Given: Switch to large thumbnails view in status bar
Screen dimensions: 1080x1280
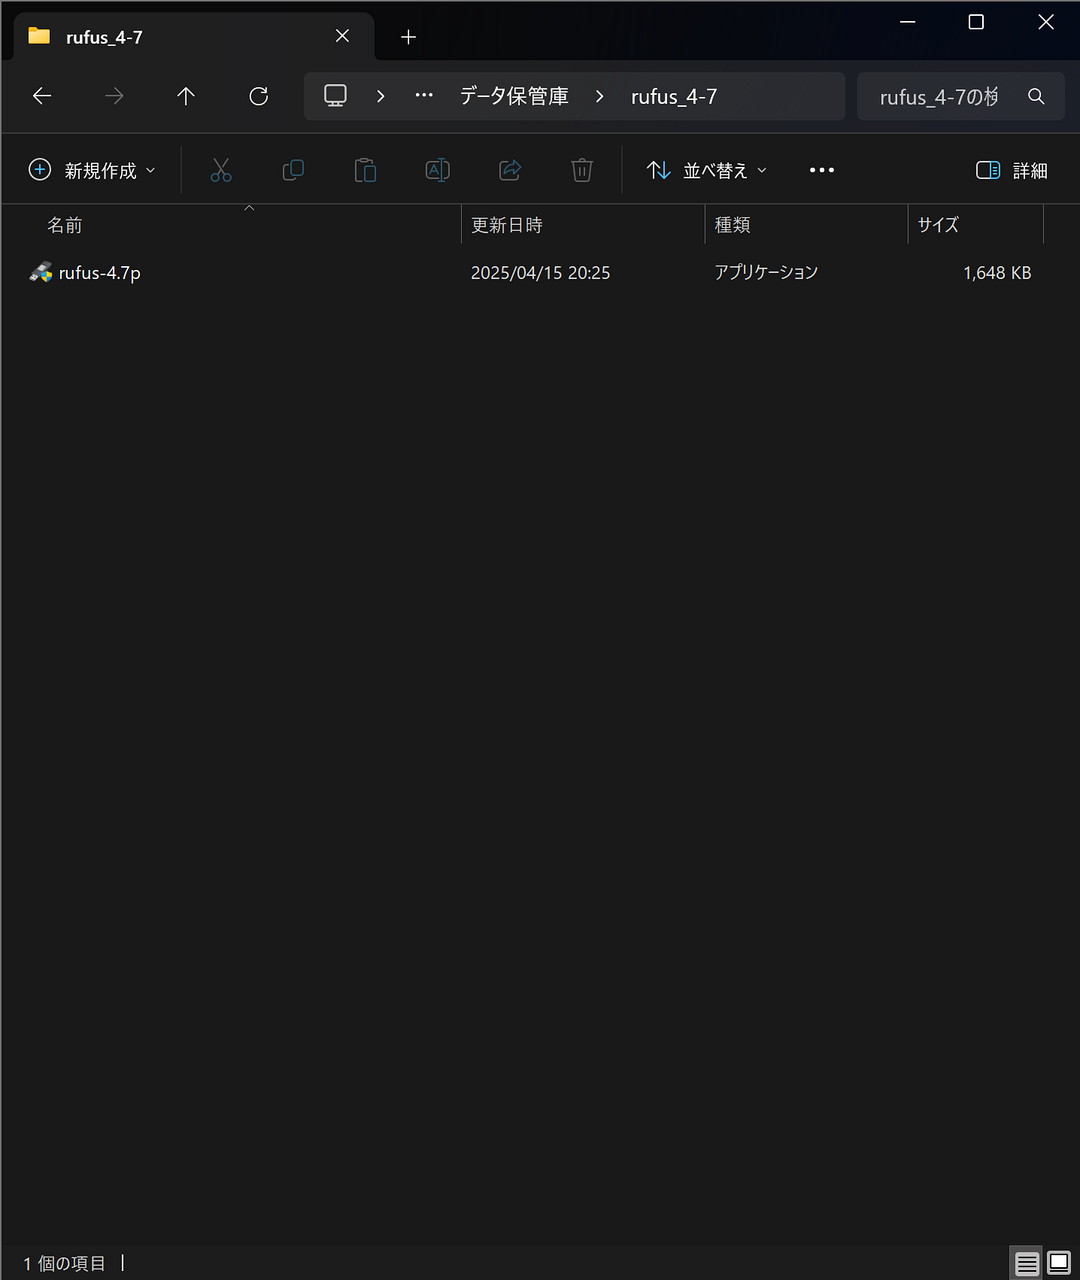Looking at the screenshot, I should click(1058, 1264).
